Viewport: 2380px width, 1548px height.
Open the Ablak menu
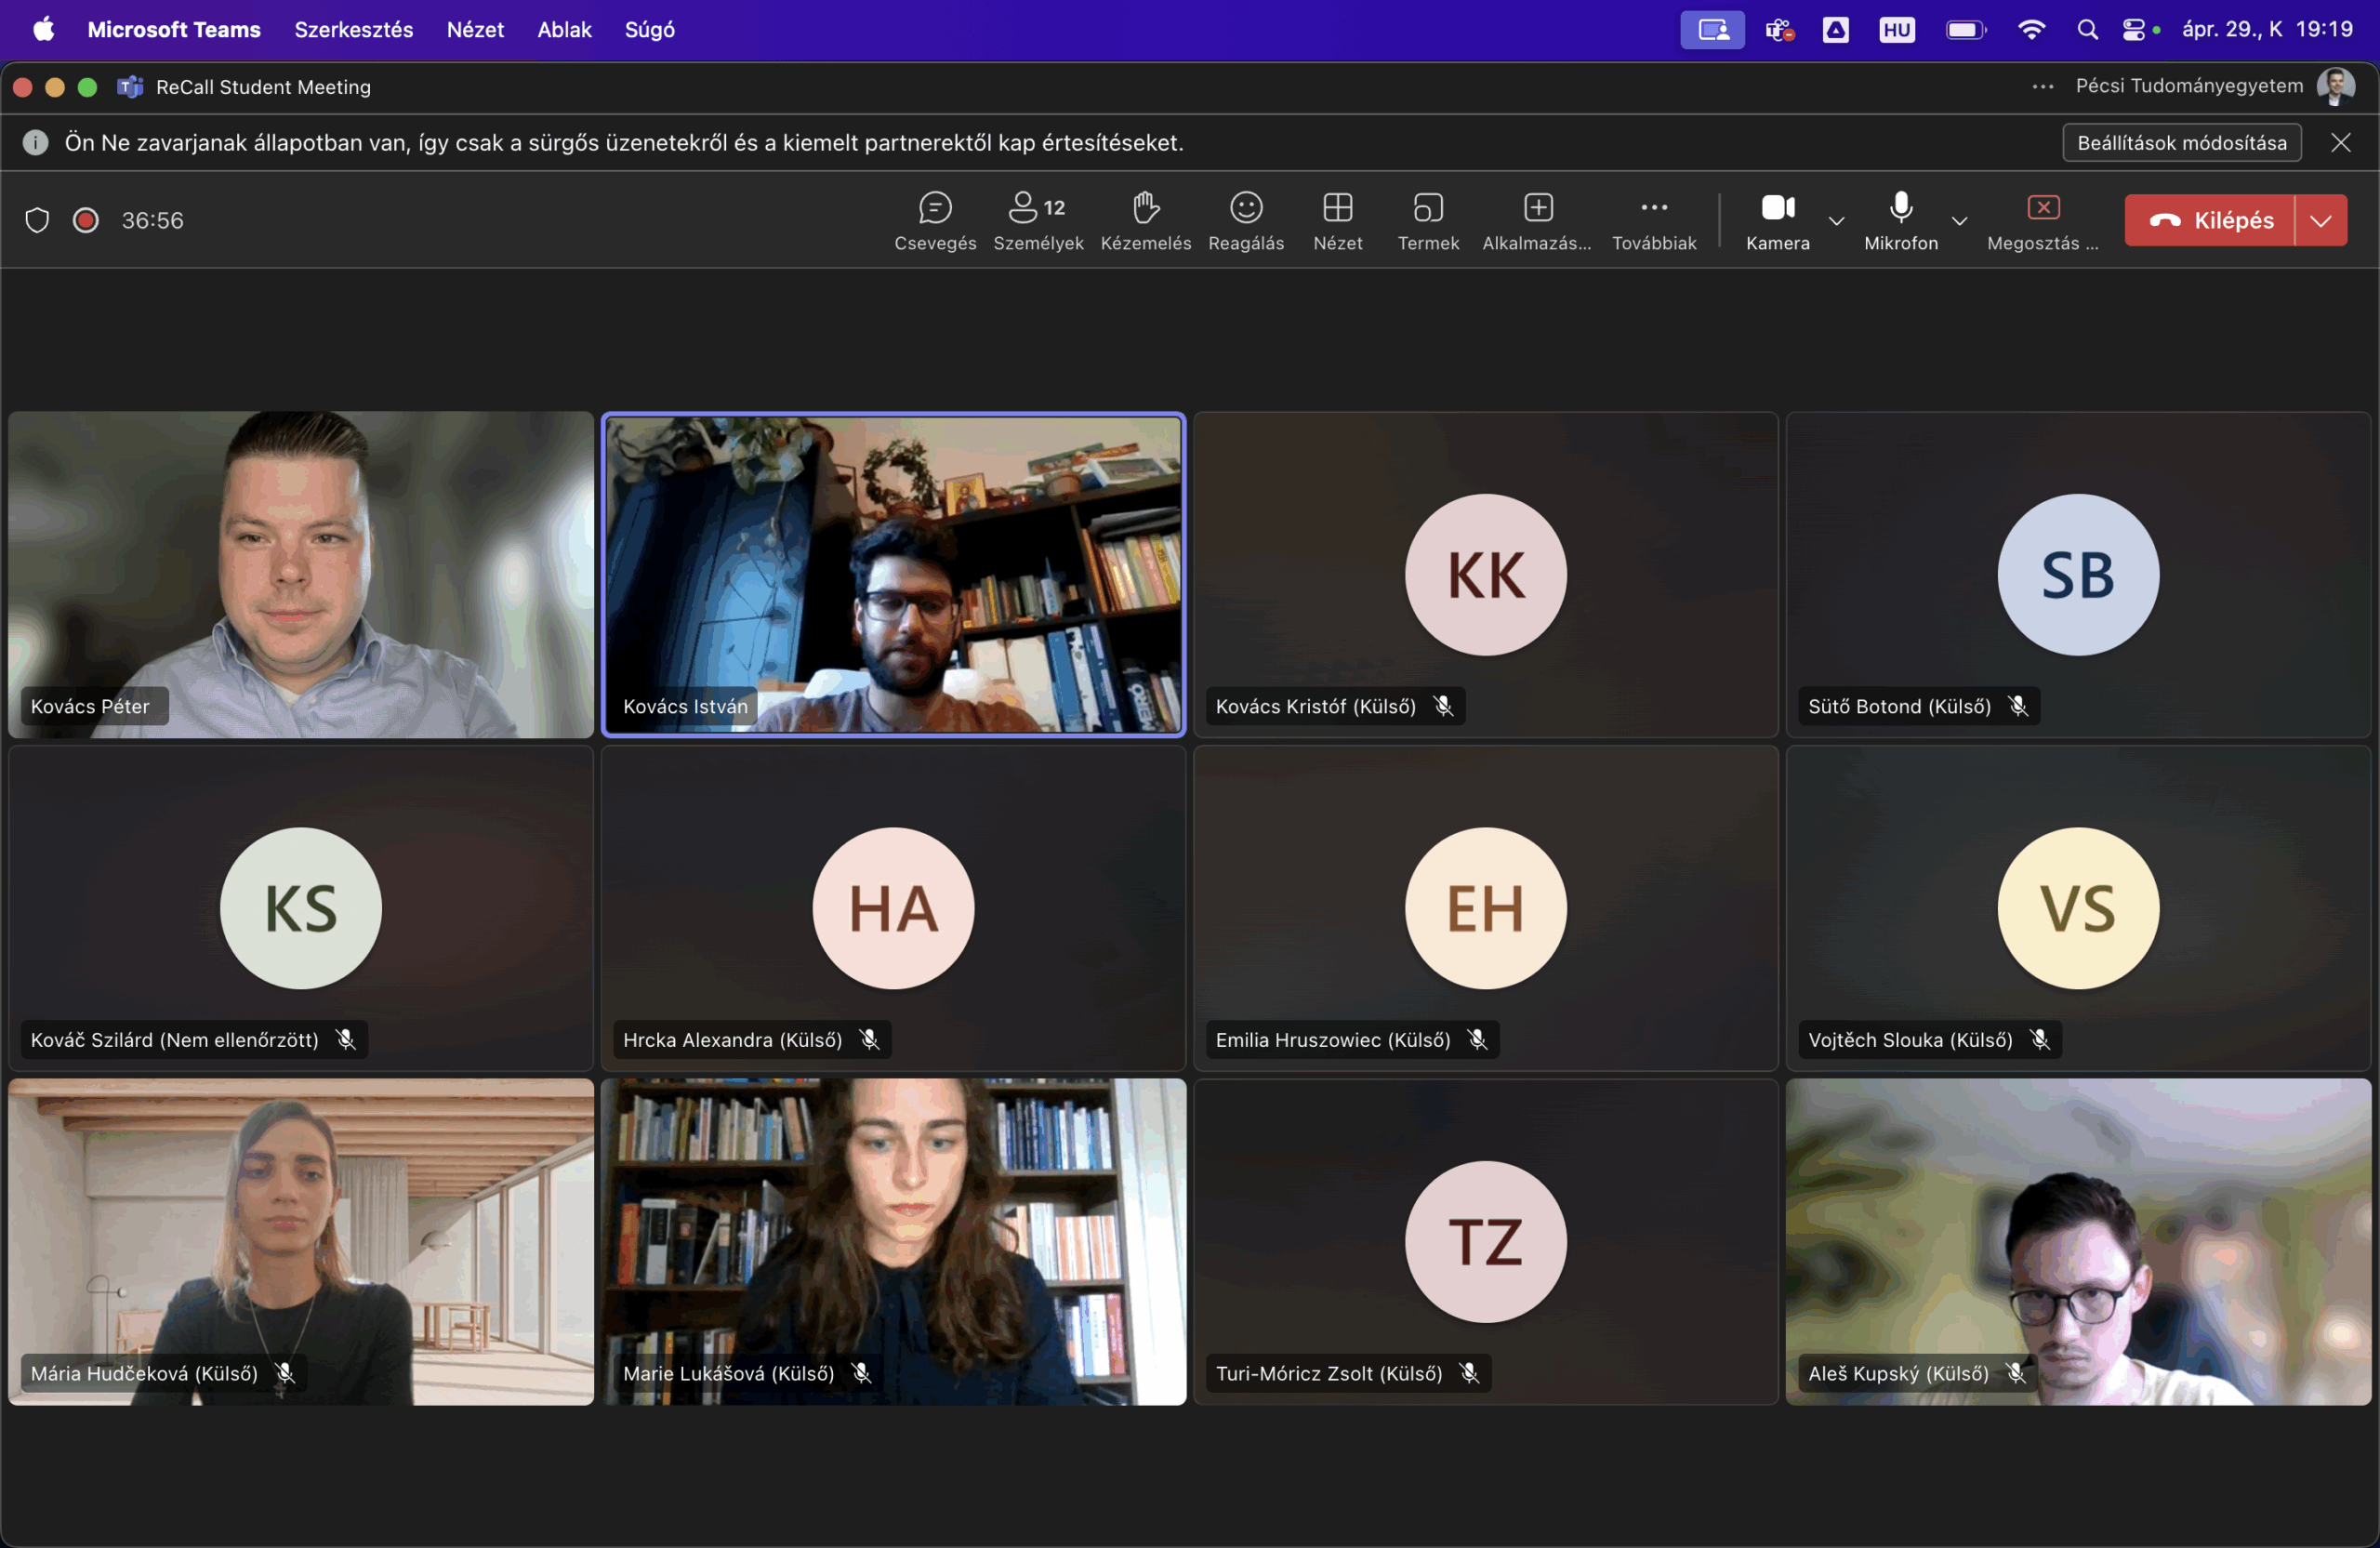(x=564, y=30)
